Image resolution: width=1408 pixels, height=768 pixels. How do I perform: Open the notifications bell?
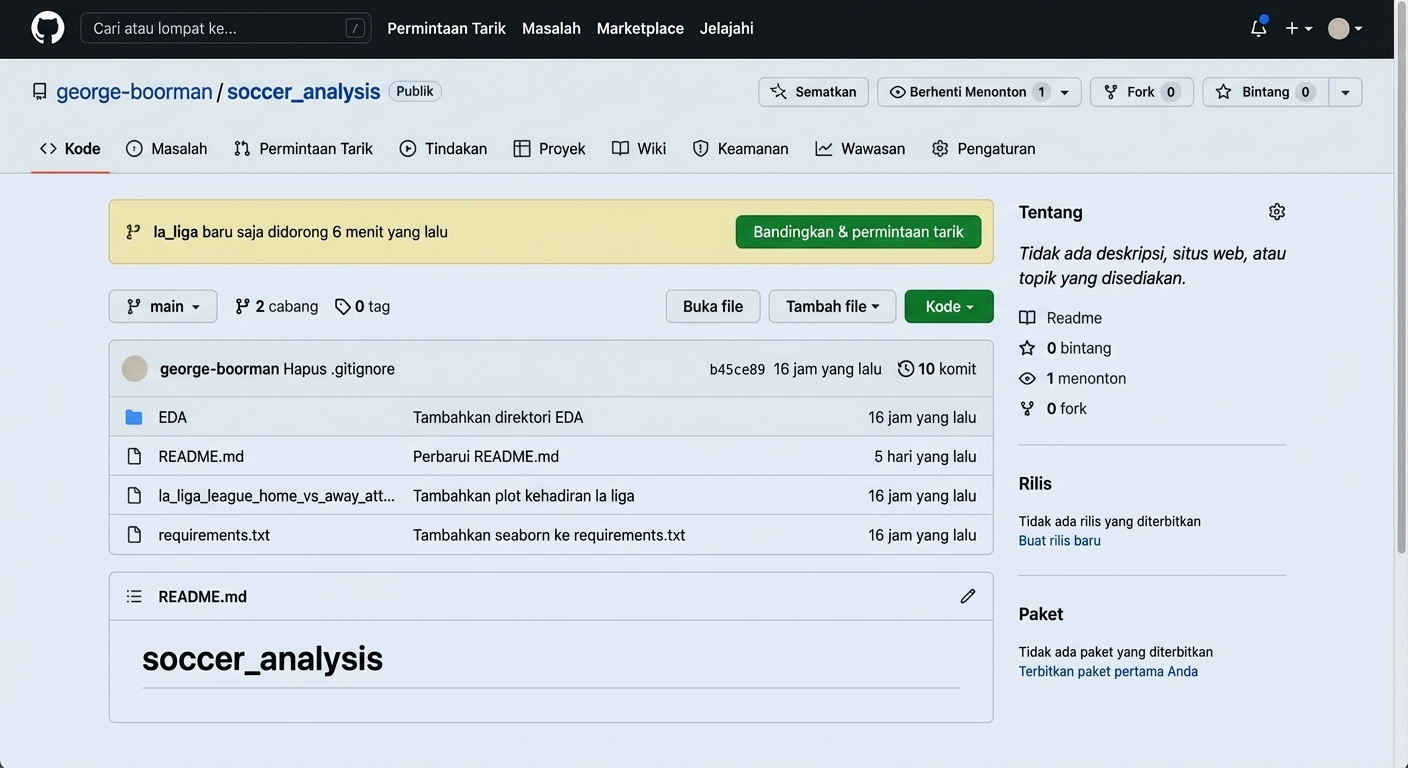(x=1259, y=28)
